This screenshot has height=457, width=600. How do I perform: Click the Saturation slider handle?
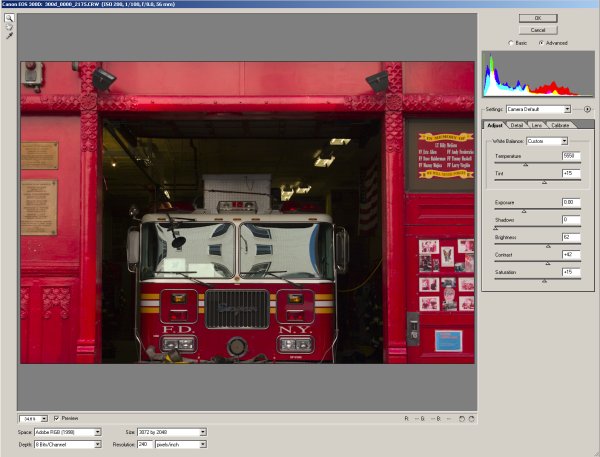point(544,281)
